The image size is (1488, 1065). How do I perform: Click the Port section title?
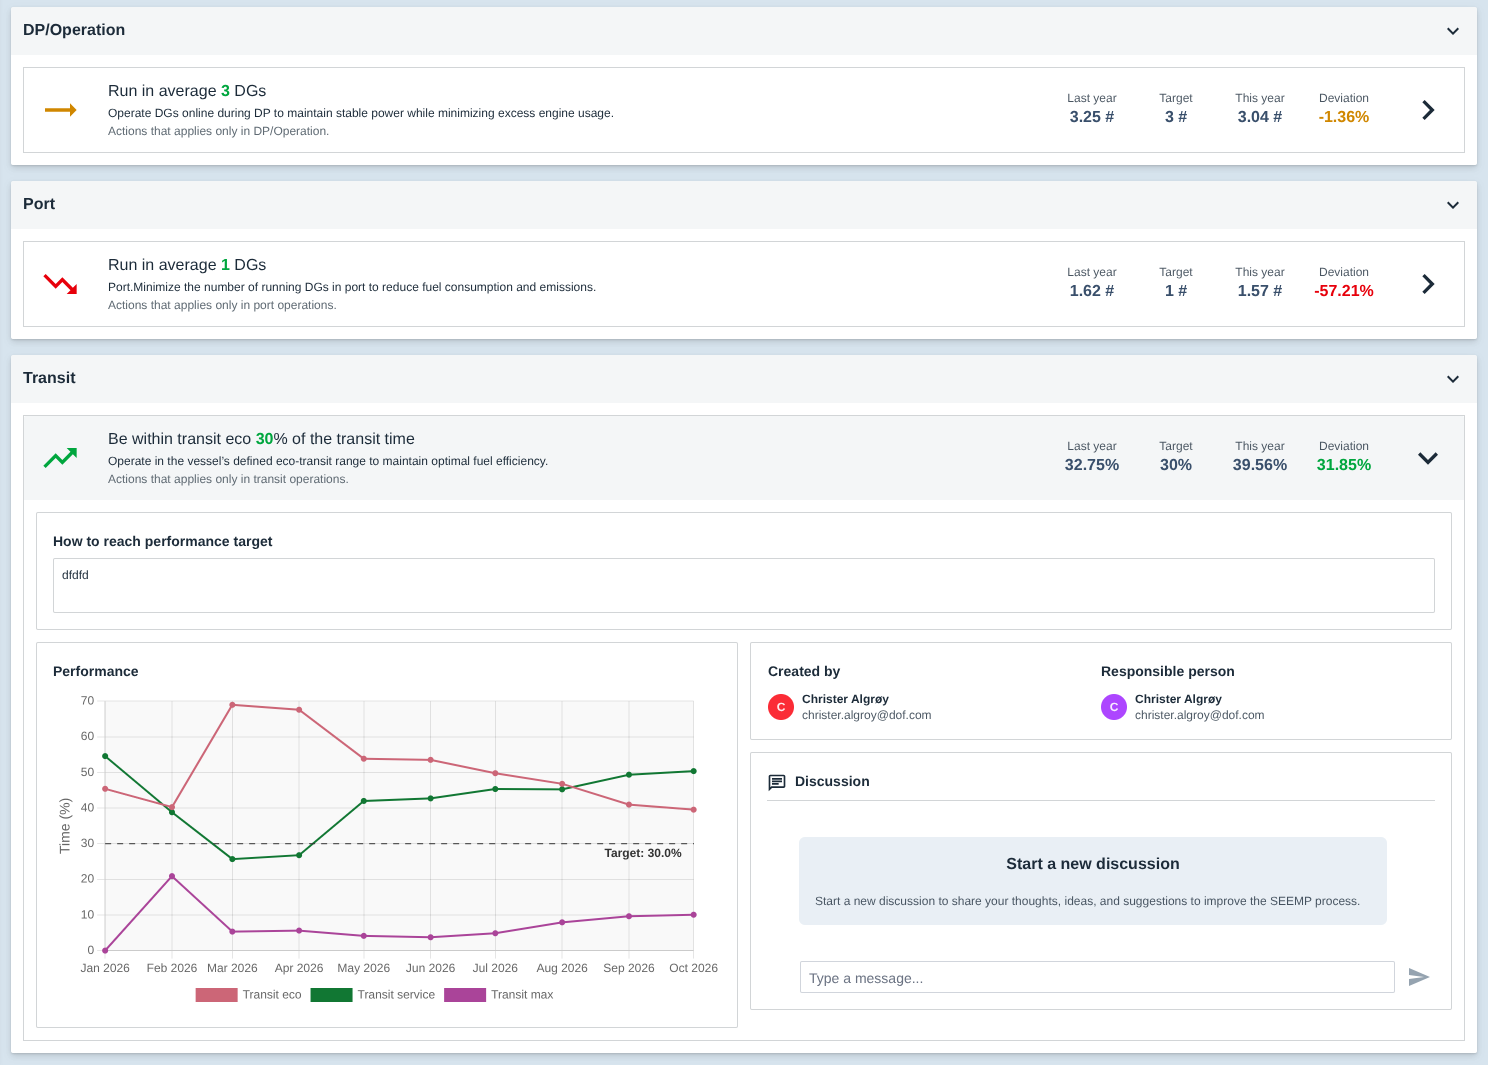click(x=39, y=204)
